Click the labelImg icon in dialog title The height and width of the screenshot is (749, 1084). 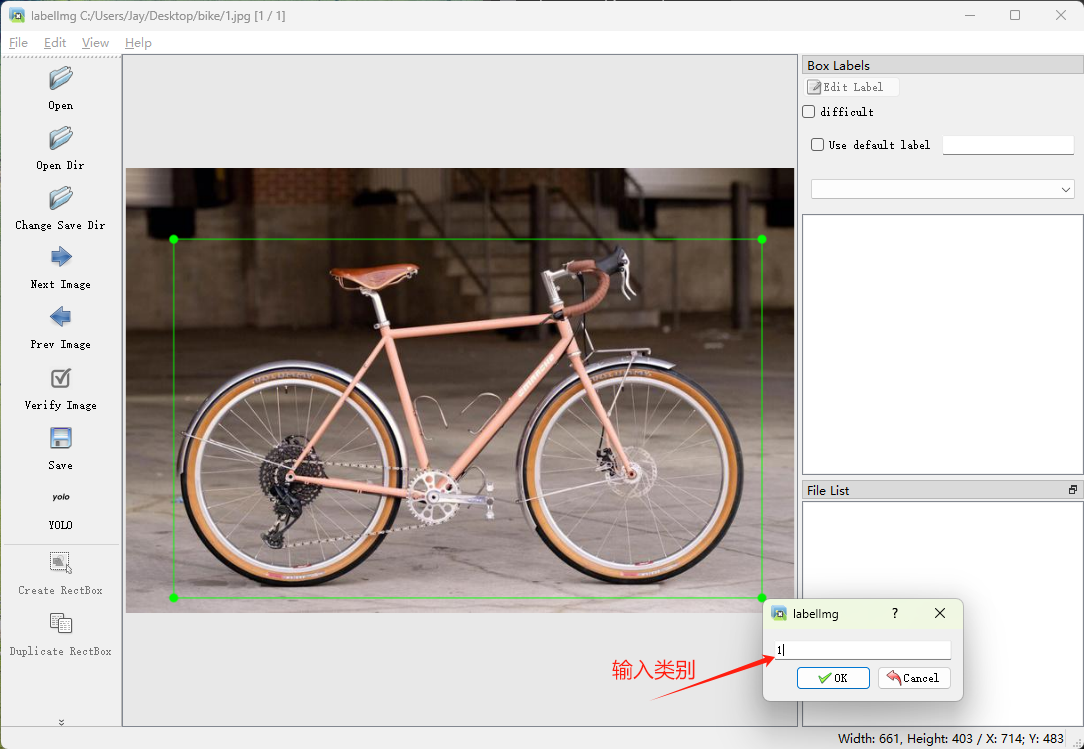click(x=779, y=613)
